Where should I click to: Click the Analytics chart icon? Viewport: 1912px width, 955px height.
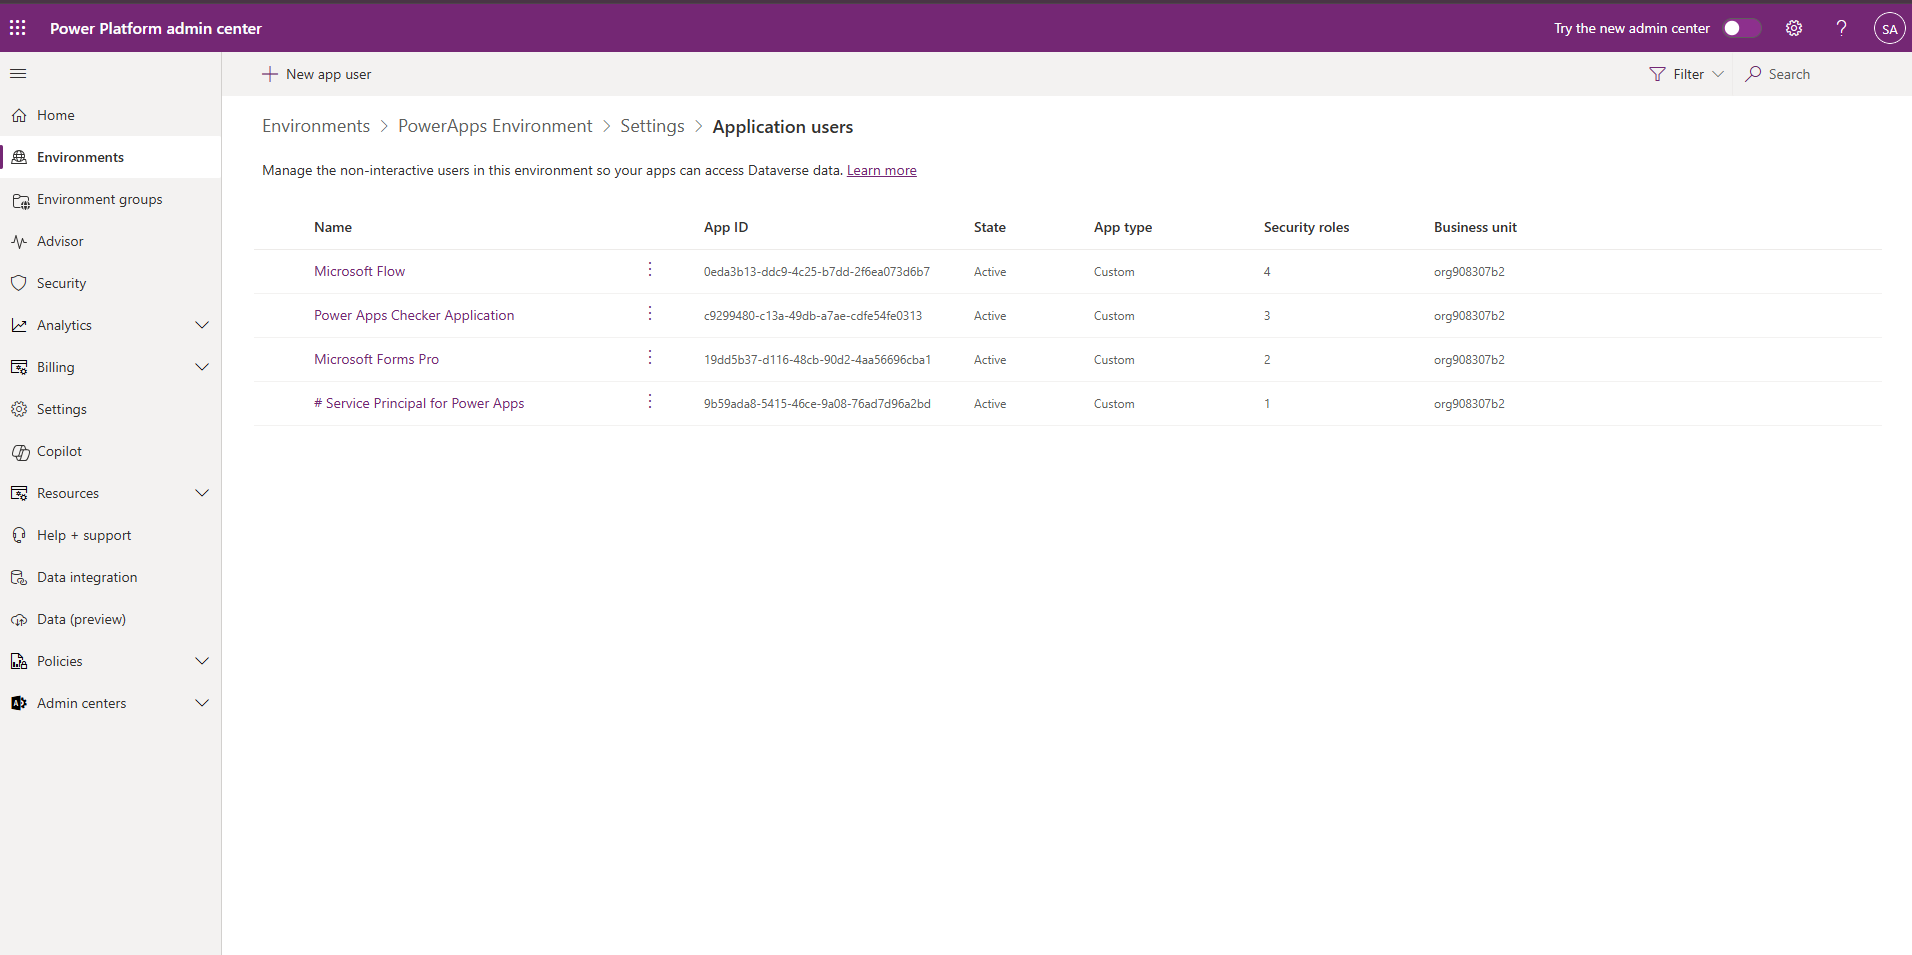[19, 326]
